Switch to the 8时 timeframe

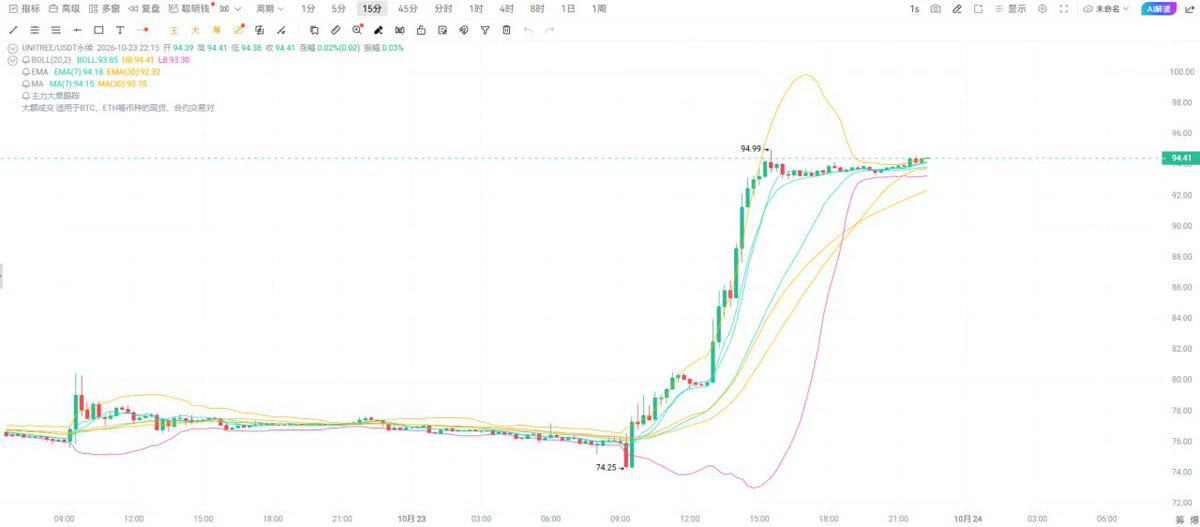tap(538, 8)
